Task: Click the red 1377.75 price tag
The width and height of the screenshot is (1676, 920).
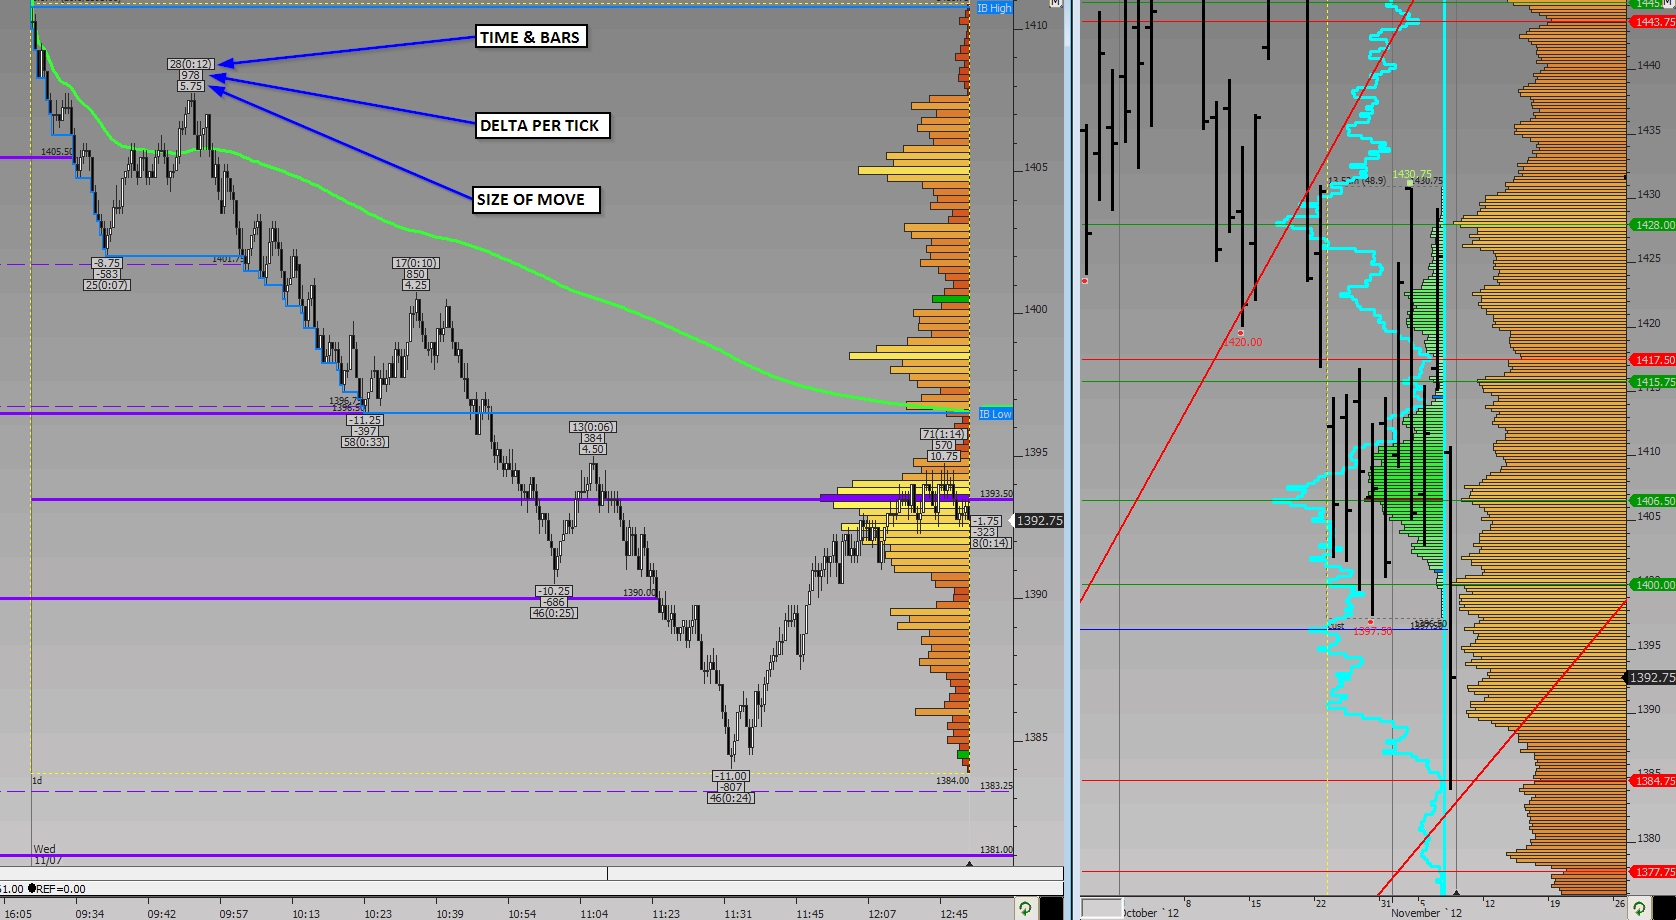Action: coord(1652,872)
